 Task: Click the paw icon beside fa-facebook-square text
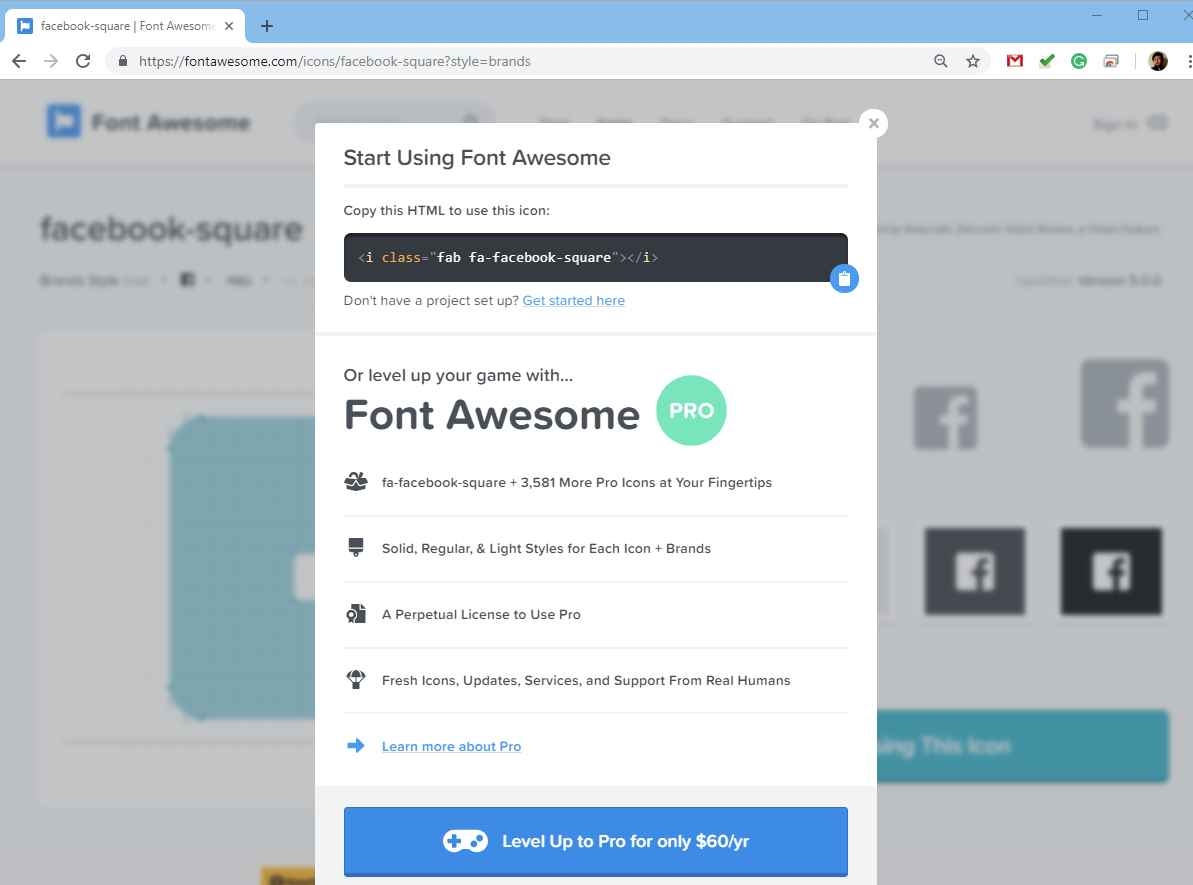[356, 481]
